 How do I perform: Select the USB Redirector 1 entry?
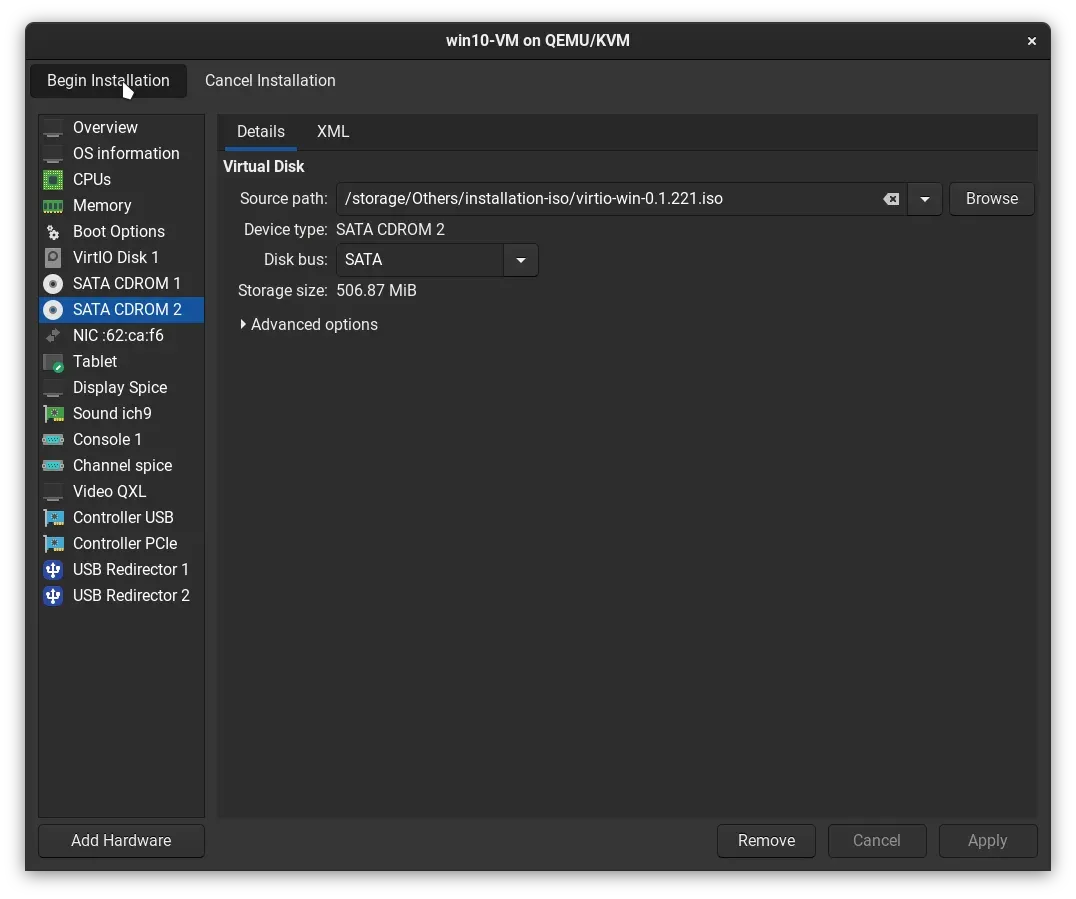(121, 570)
